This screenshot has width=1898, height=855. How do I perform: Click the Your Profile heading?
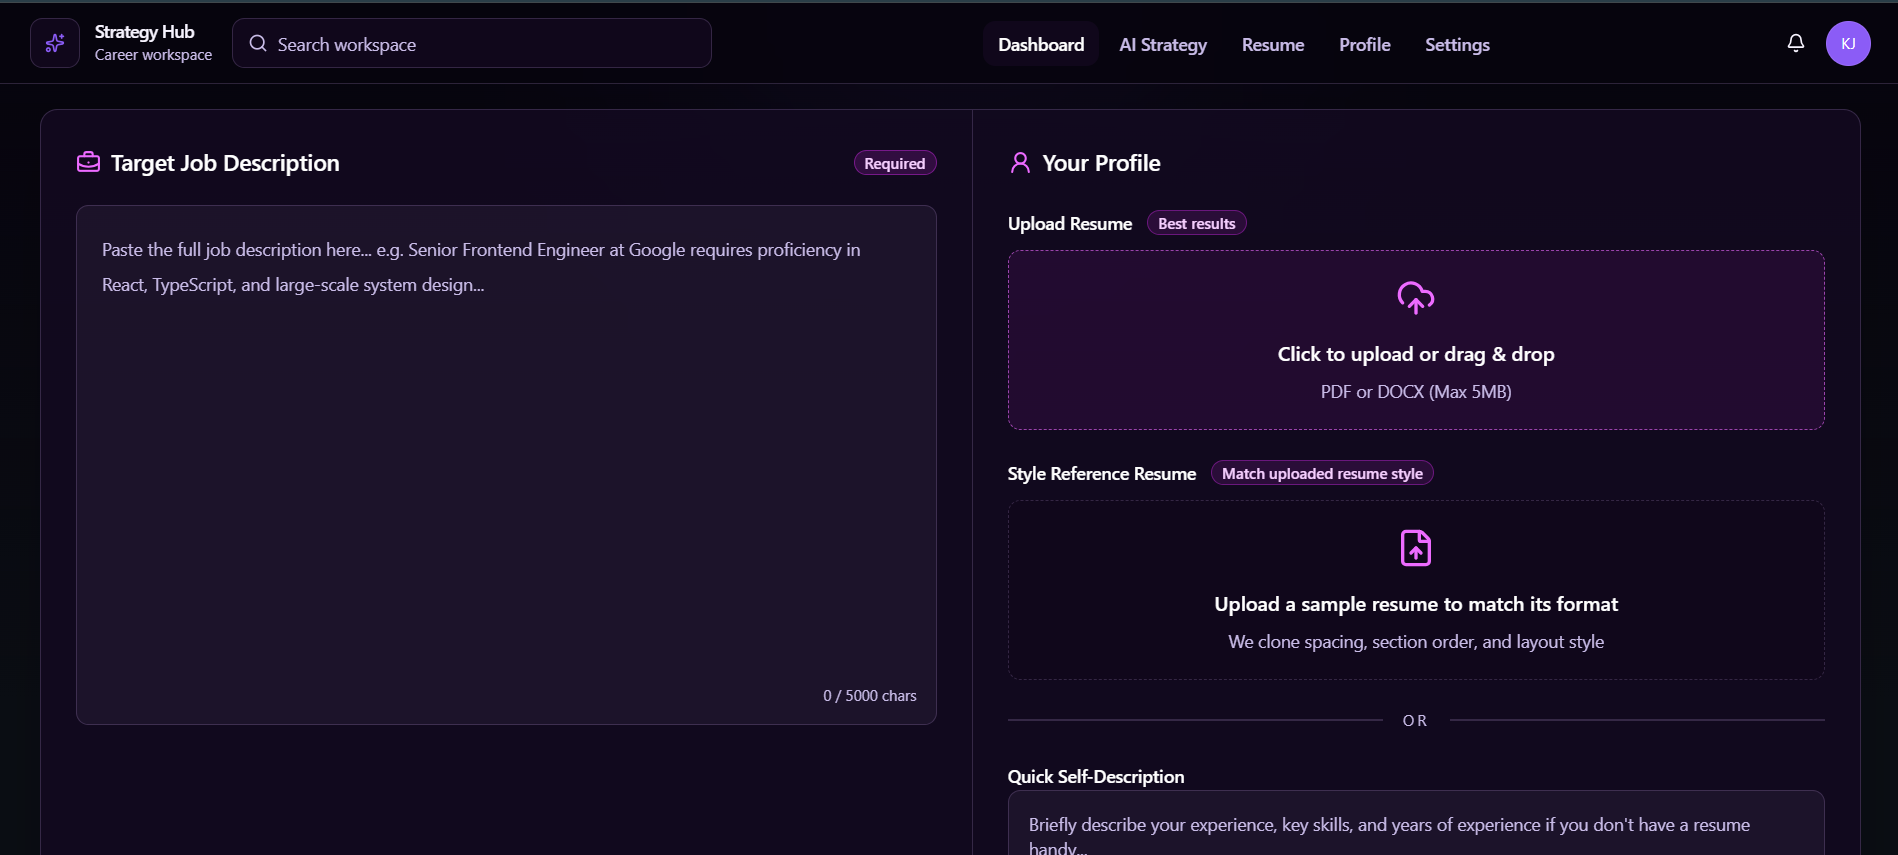(1101, 163)
